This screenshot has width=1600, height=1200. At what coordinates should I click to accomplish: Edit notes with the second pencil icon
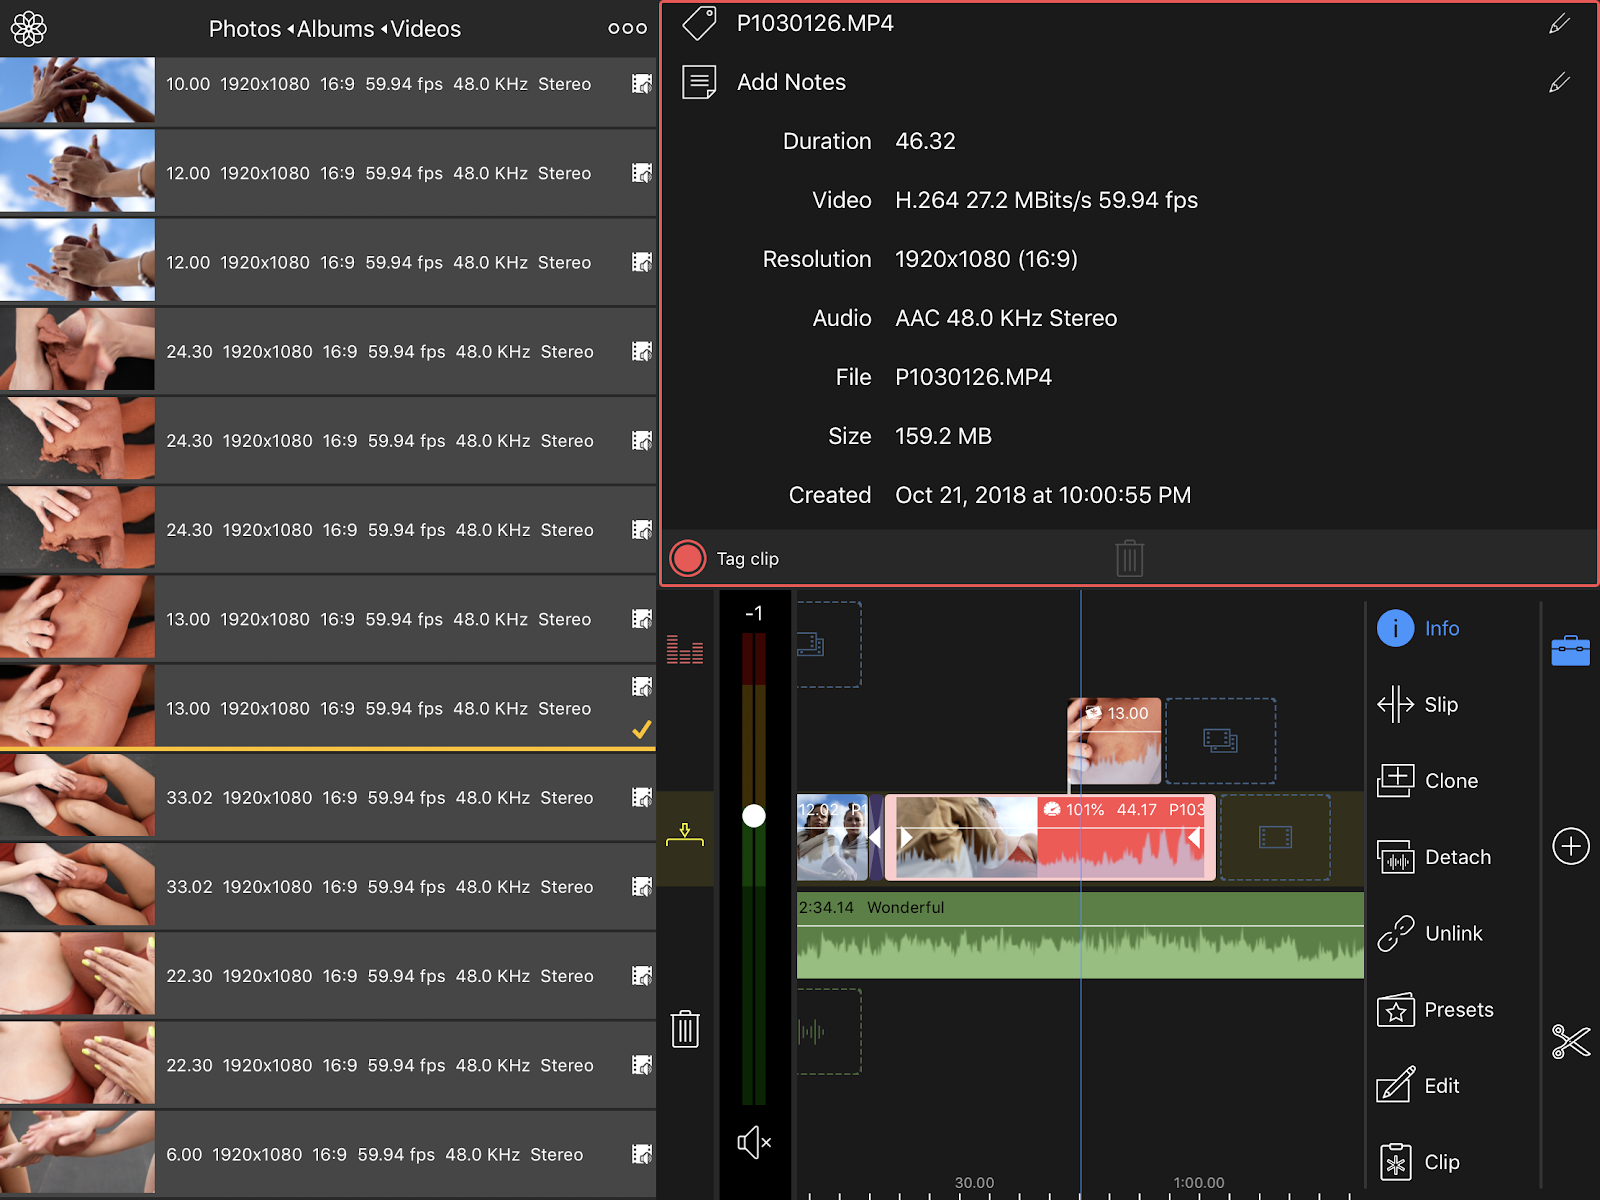1559,82
